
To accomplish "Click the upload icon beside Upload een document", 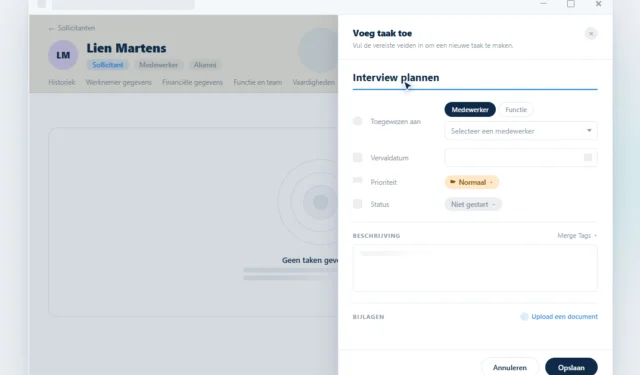I will click(524, 317).
